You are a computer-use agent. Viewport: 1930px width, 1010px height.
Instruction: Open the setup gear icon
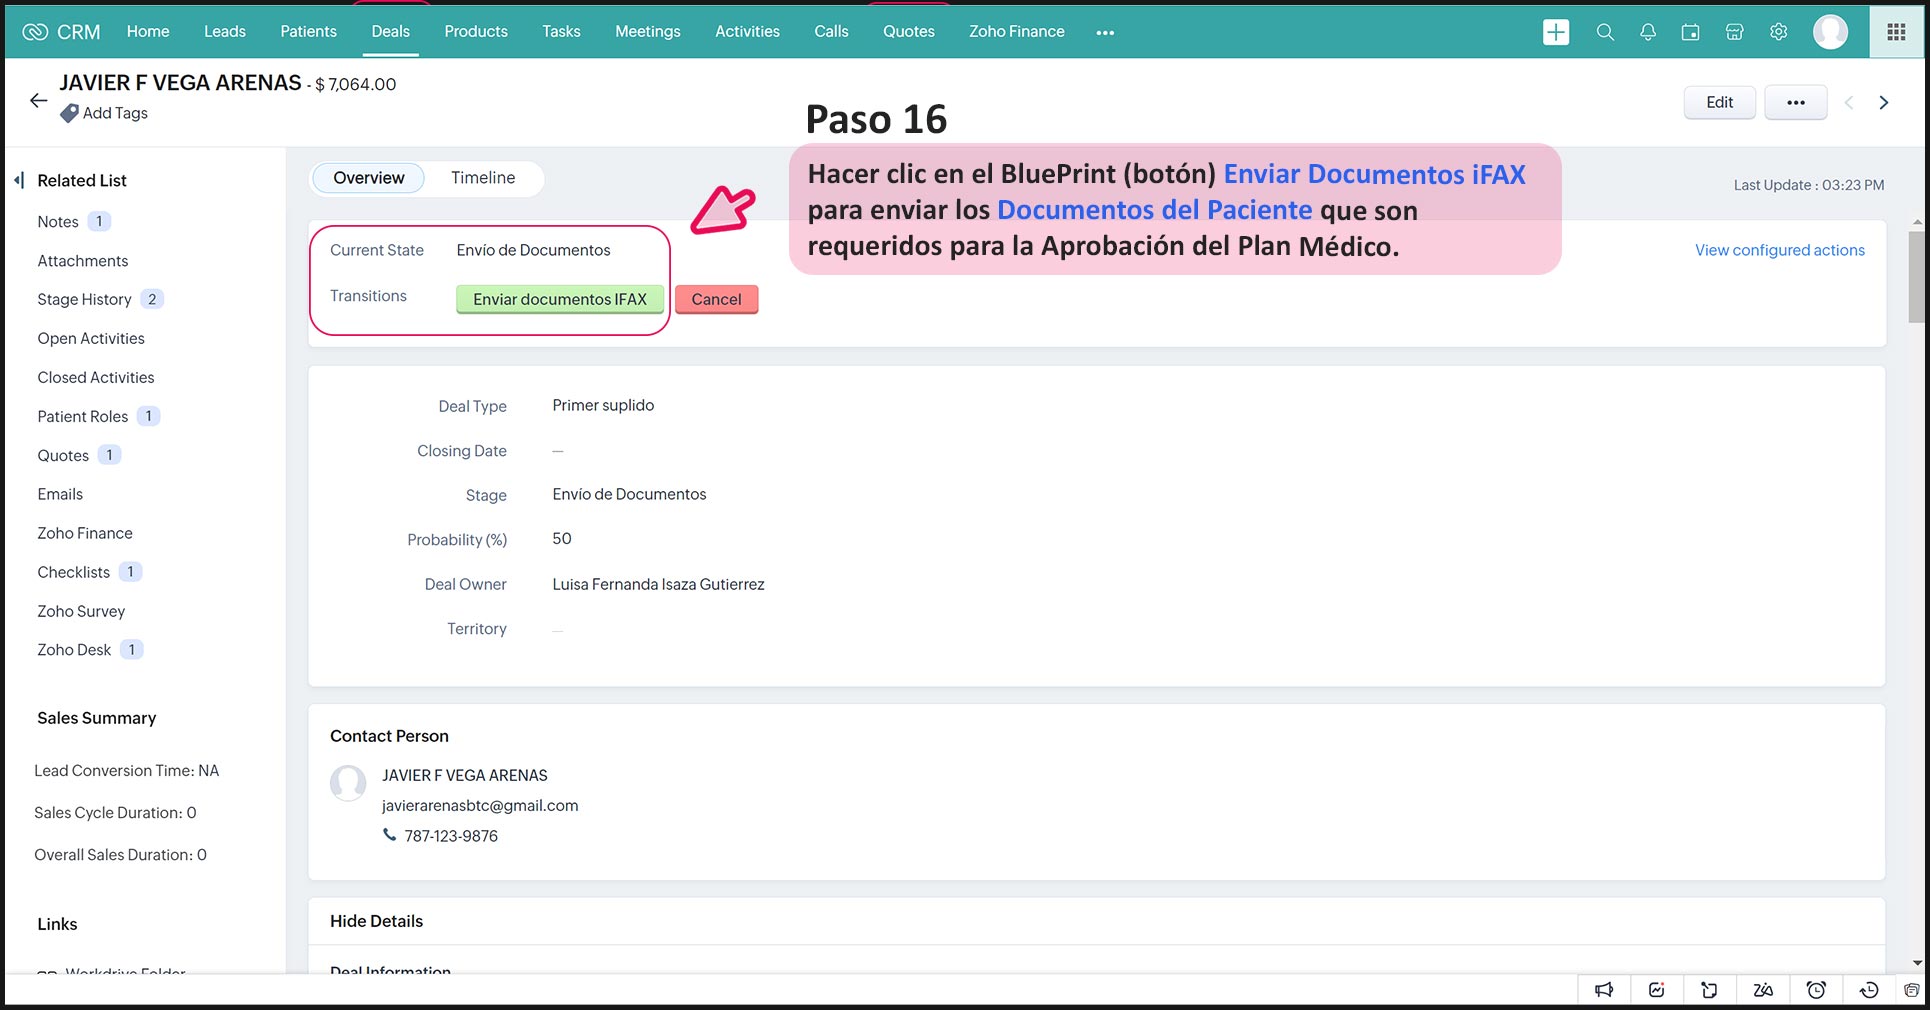[x=1778, y=32]
